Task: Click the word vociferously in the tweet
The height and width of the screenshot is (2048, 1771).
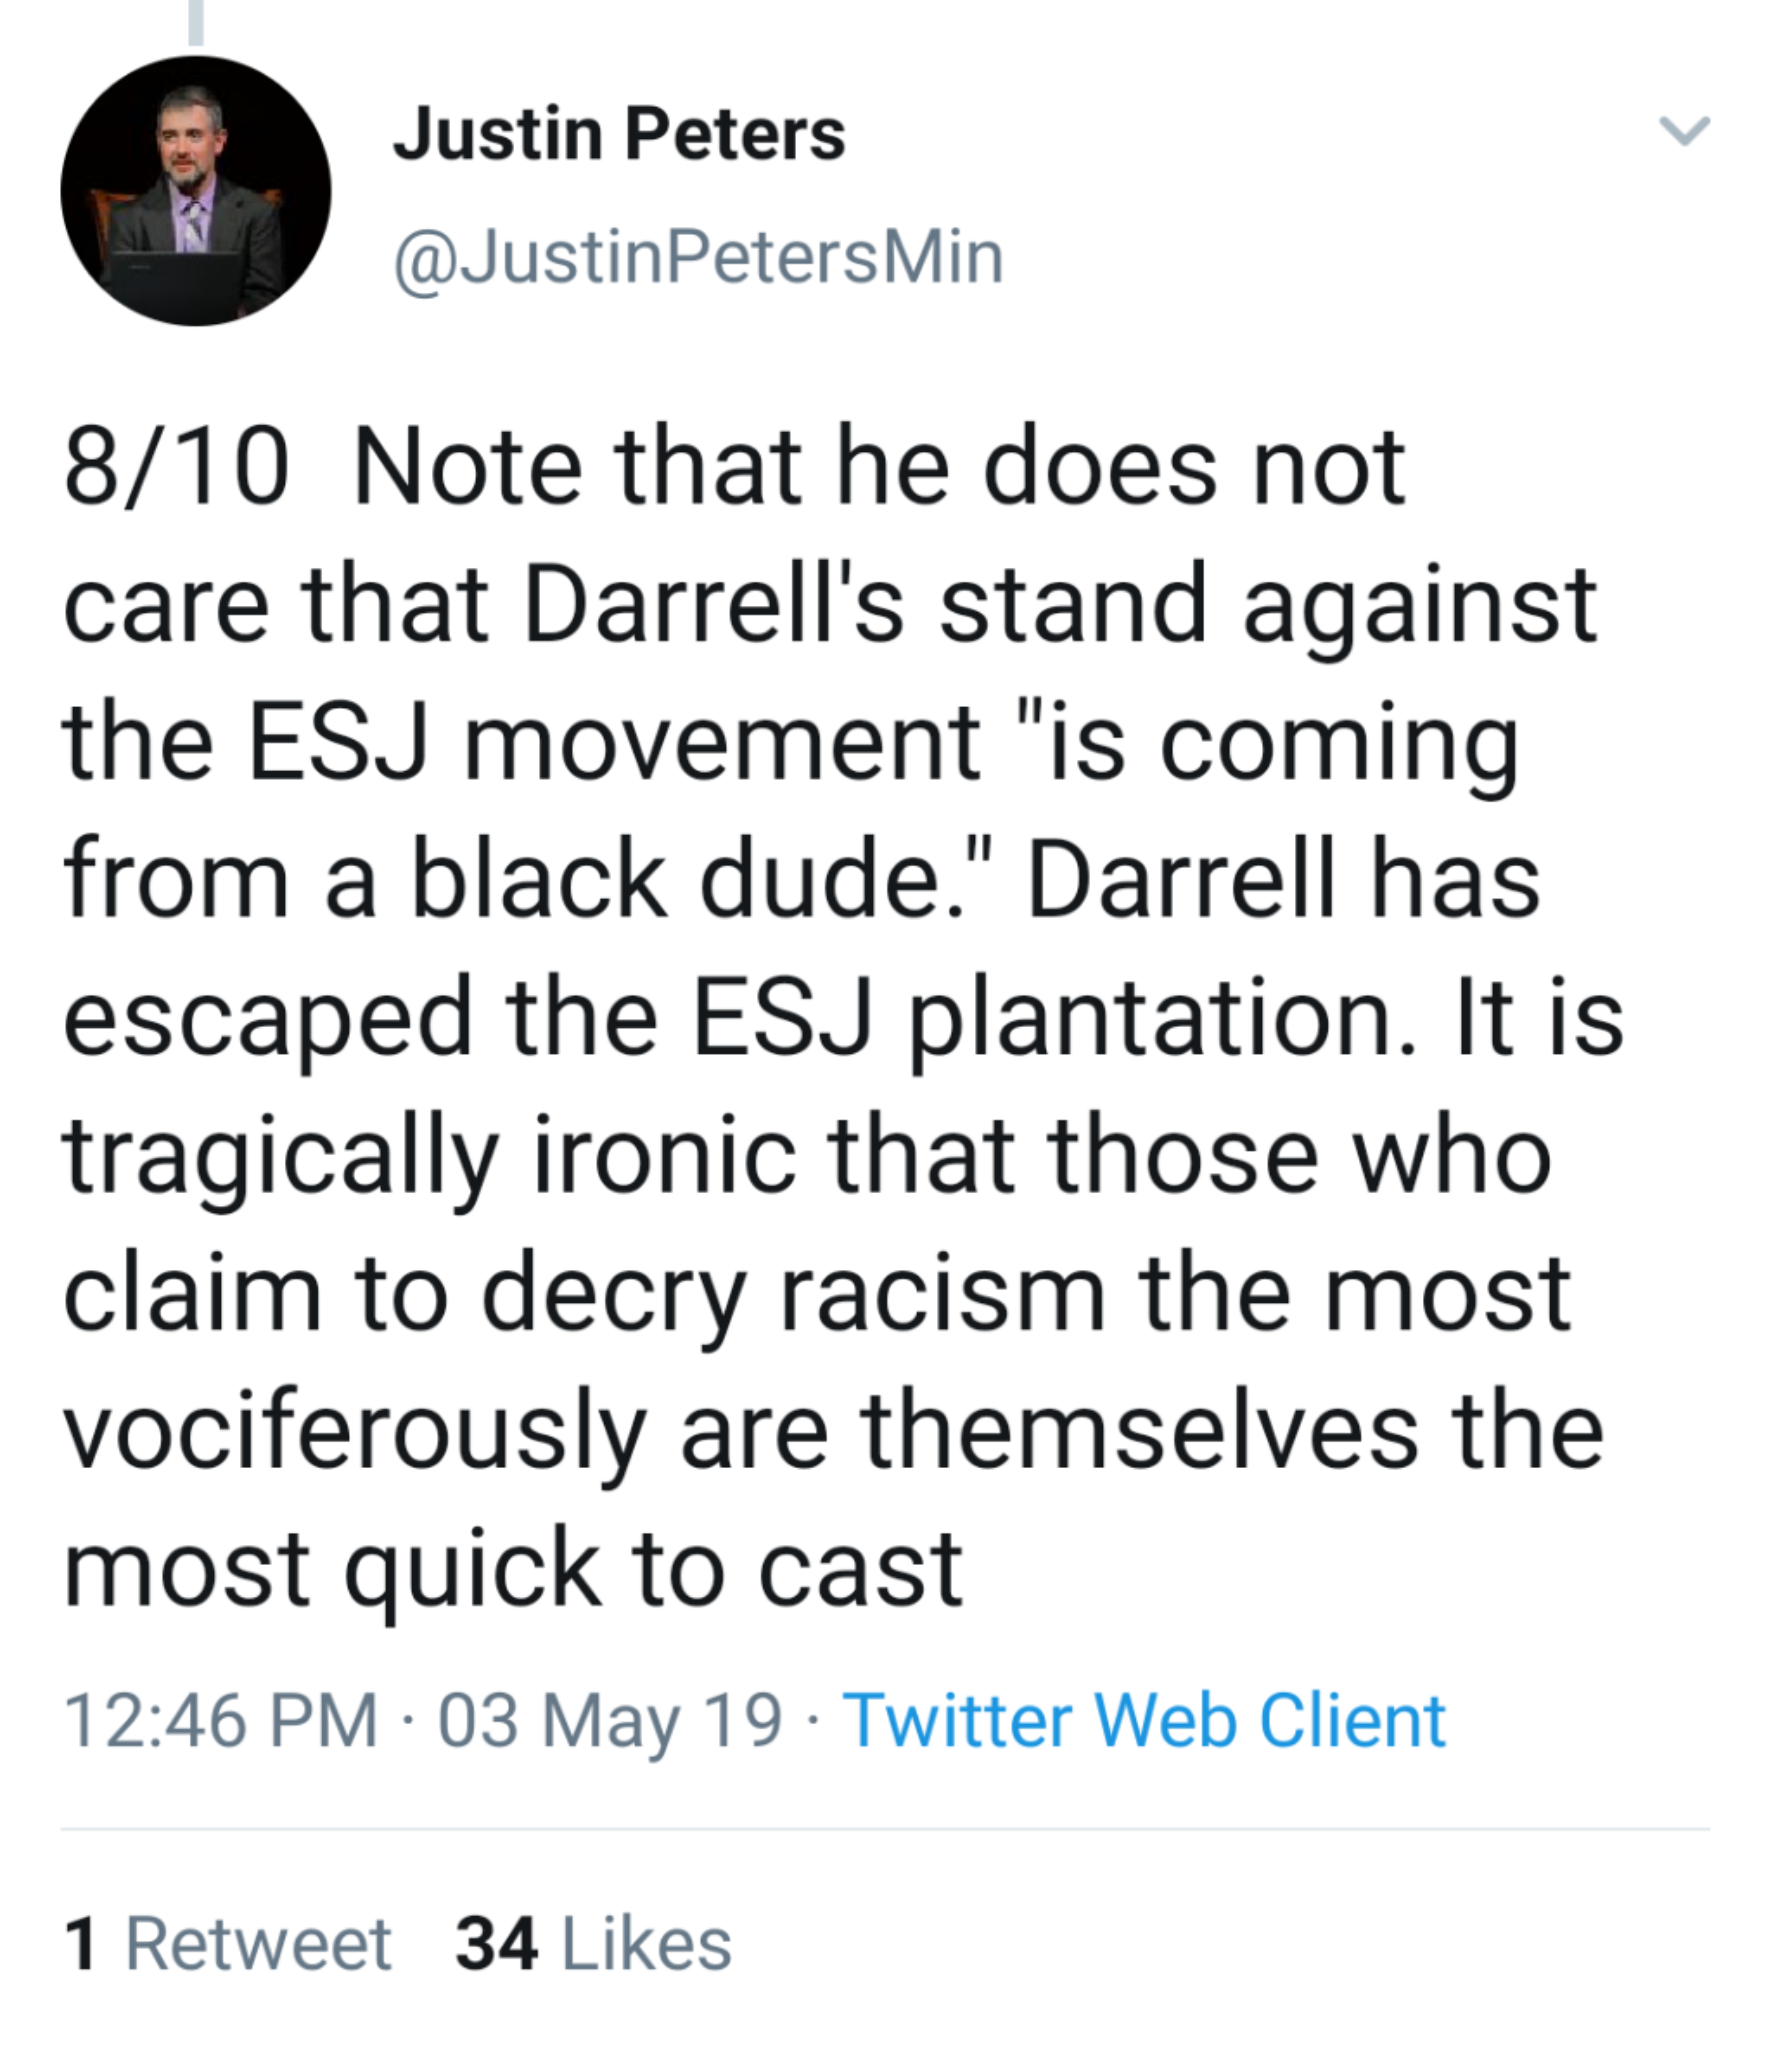Action: pos(354,1431)
